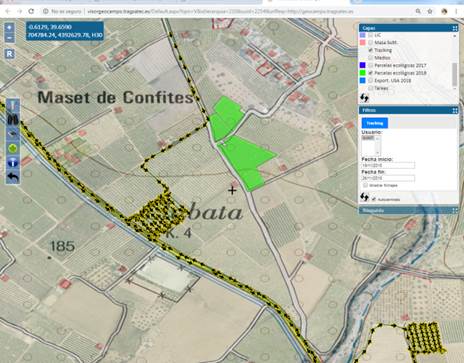Zoom in with the map plus button
Screen dimensions: 464x363
(x=9, y=28)
